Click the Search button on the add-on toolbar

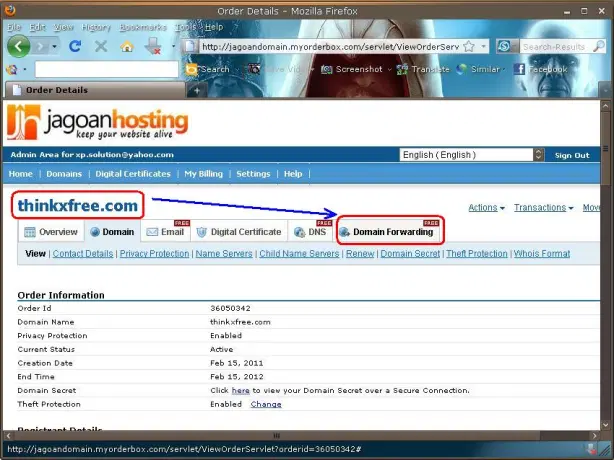(x=208, y=69)
